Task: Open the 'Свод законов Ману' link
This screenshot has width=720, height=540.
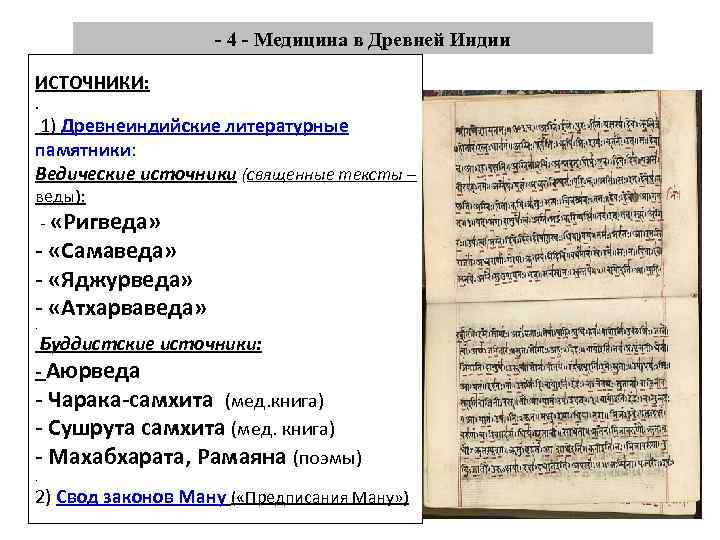Action: (x=141, y=497)
